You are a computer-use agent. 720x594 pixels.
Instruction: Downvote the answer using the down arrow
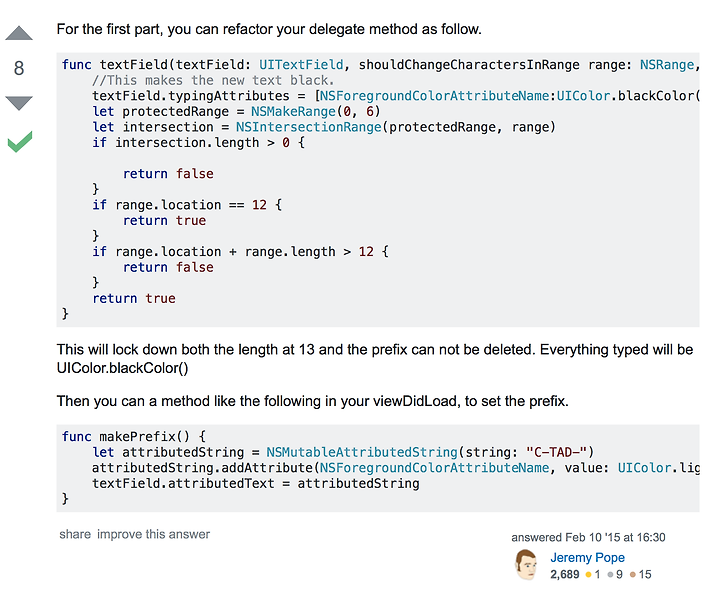pos(19,103)
